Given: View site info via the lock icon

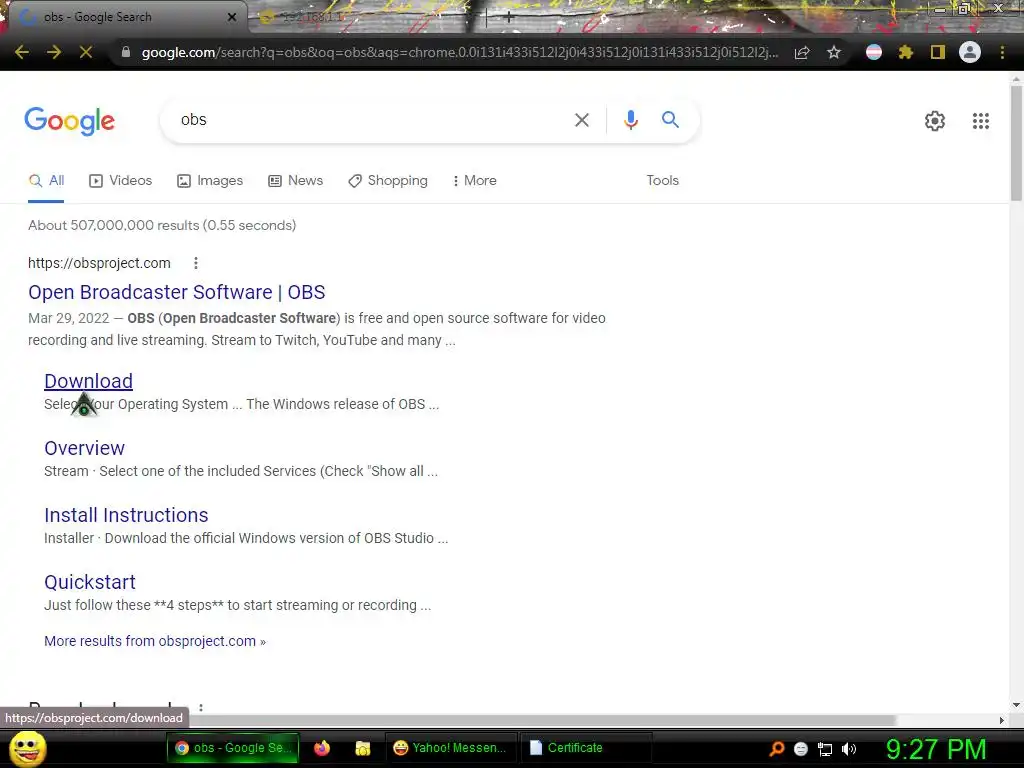Looking at the screenshot, I should (125, 52).
